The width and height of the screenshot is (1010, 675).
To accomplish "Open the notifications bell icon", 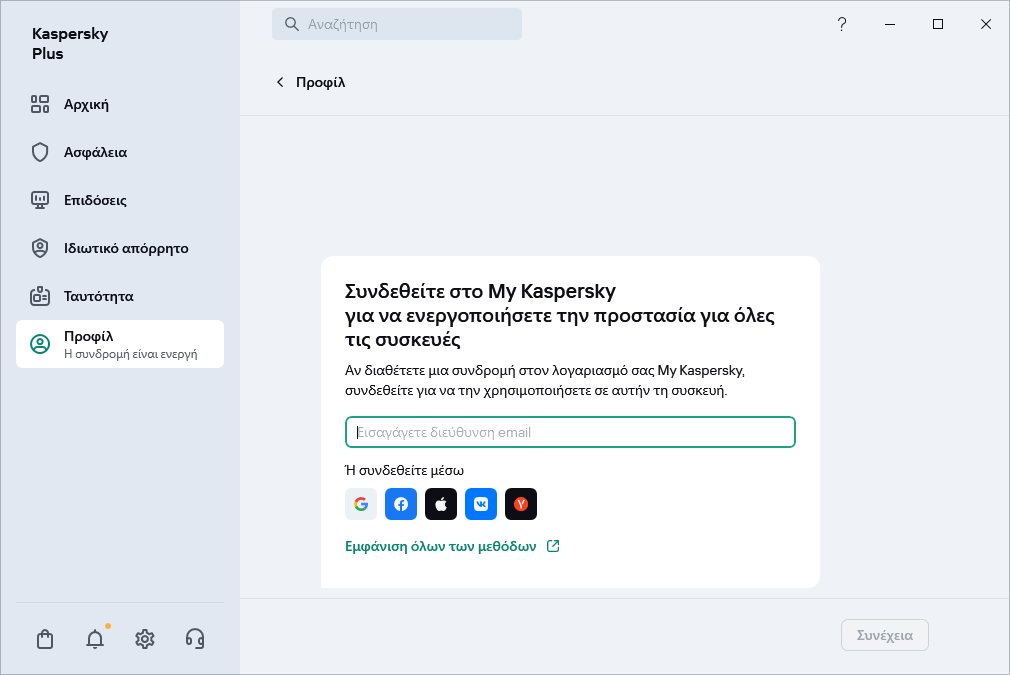I will pos(95,638).
